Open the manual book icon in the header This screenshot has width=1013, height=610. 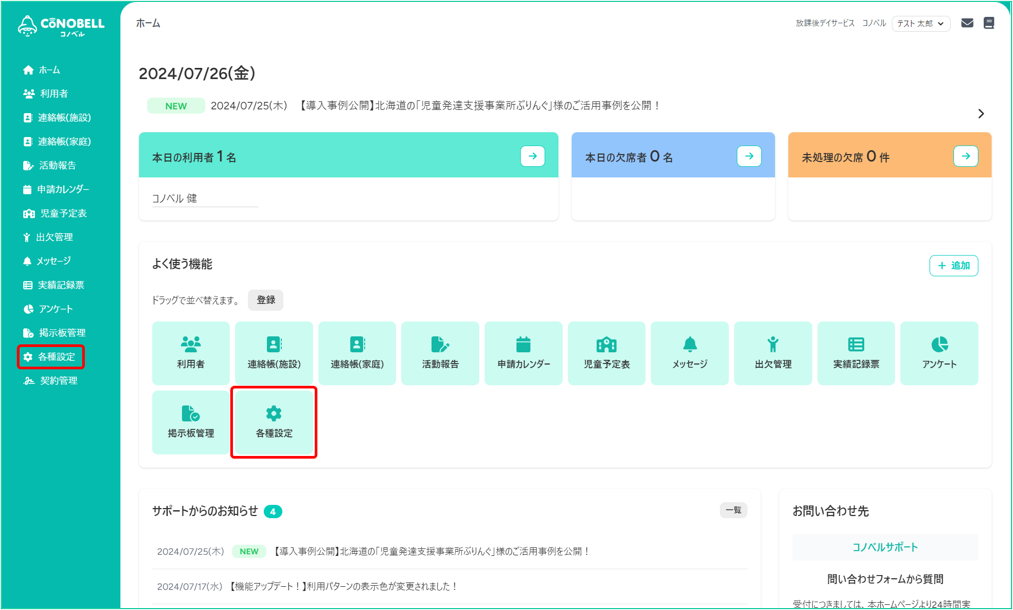[988, 23]
